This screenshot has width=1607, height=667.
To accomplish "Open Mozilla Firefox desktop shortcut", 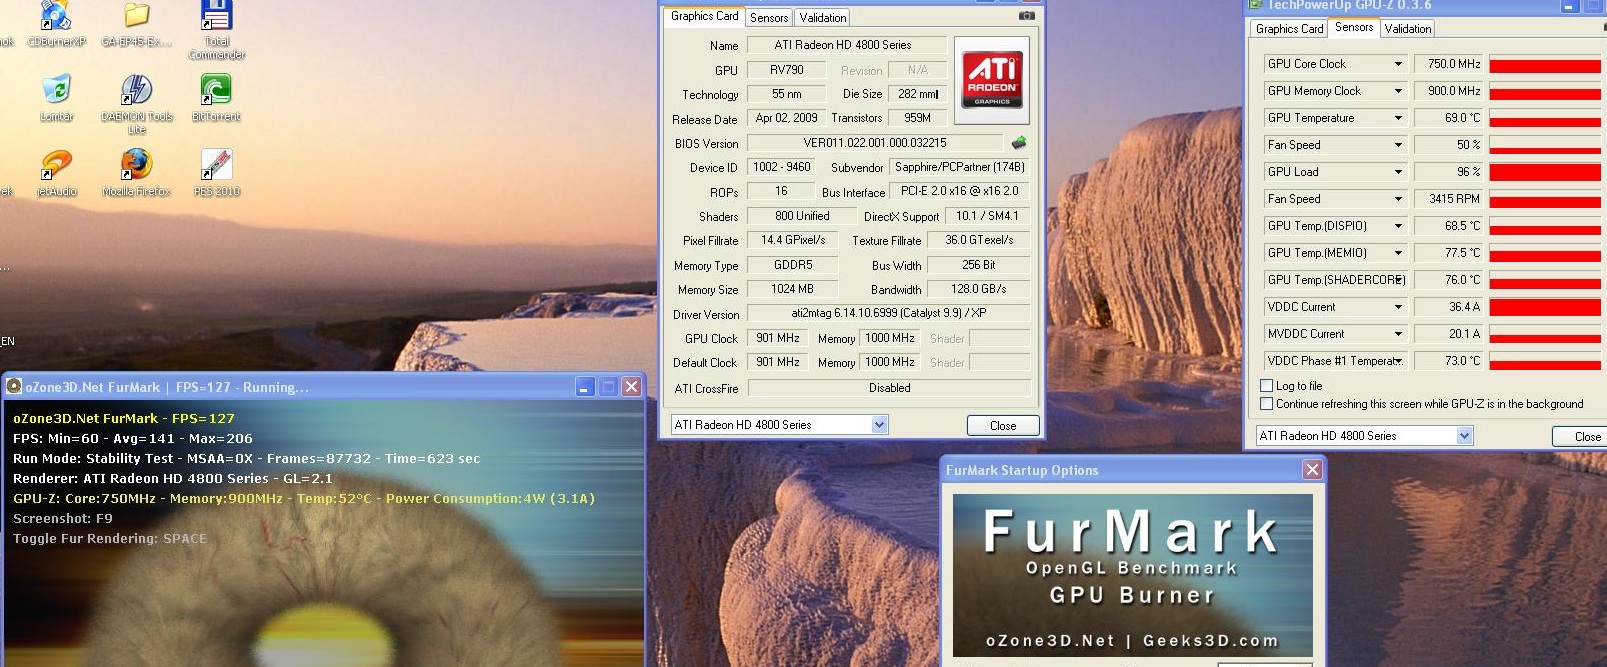I will pyautogui.click(x=137, y=172).
